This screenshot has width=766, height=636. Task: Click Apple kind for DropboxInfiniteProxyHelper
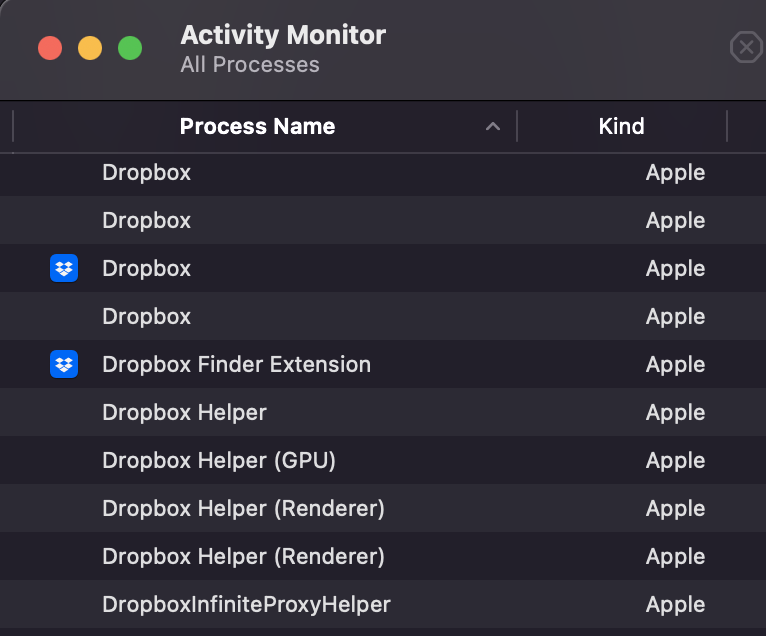pos(675,604)
